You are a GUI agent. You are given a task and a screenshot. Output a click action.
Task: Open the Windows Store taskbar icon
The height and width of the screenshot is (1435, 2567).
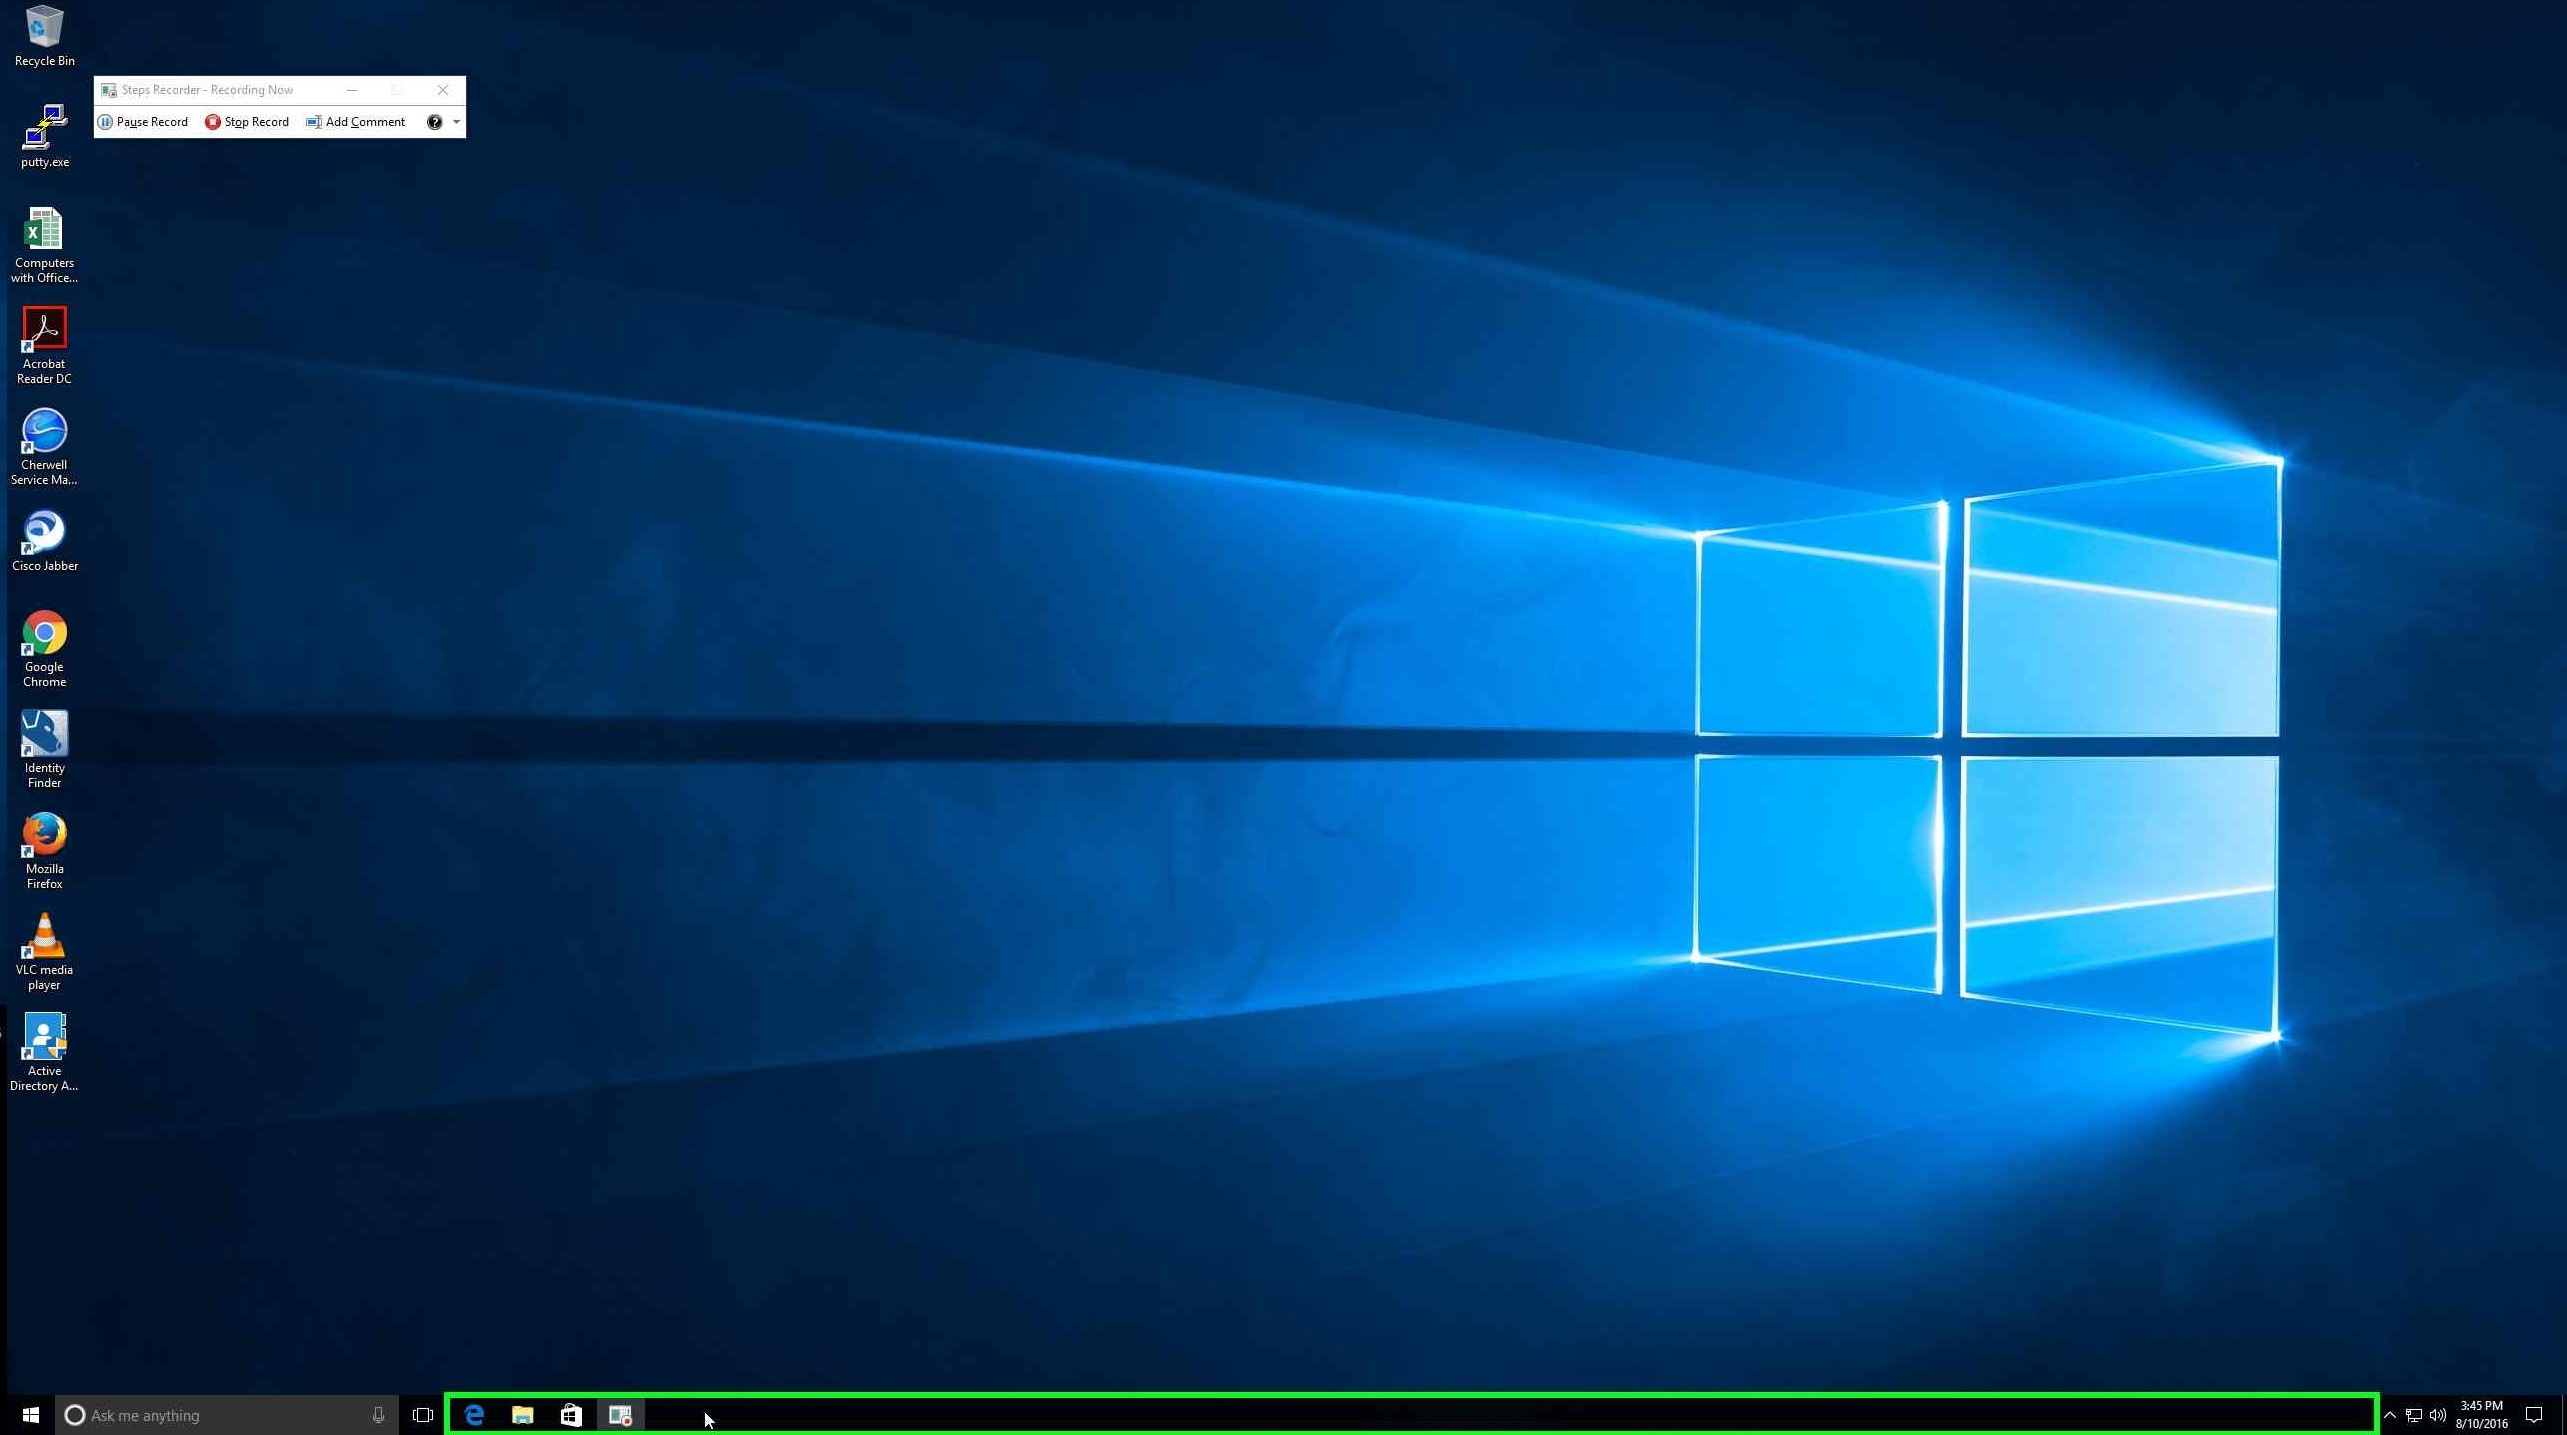coord(571,1415)
